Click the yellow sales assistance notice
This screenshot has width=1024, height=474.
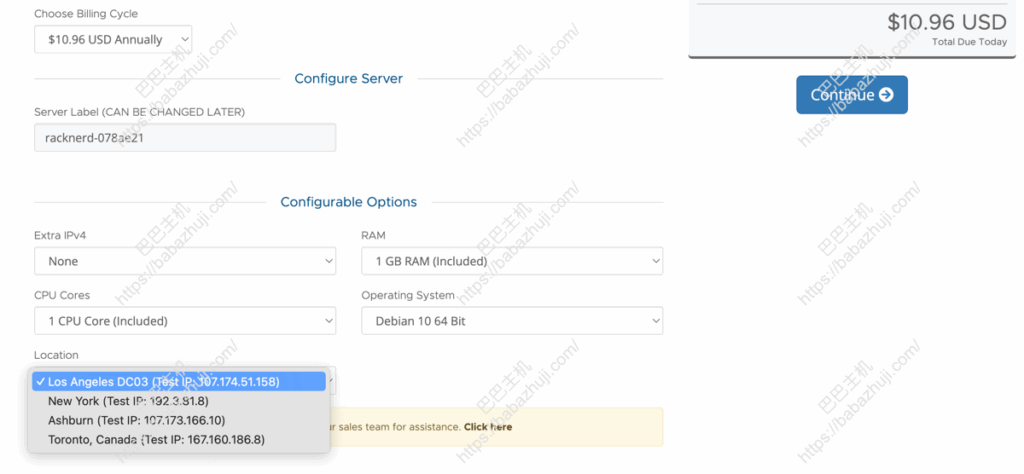pyautogui.click(x=580, y=427)
